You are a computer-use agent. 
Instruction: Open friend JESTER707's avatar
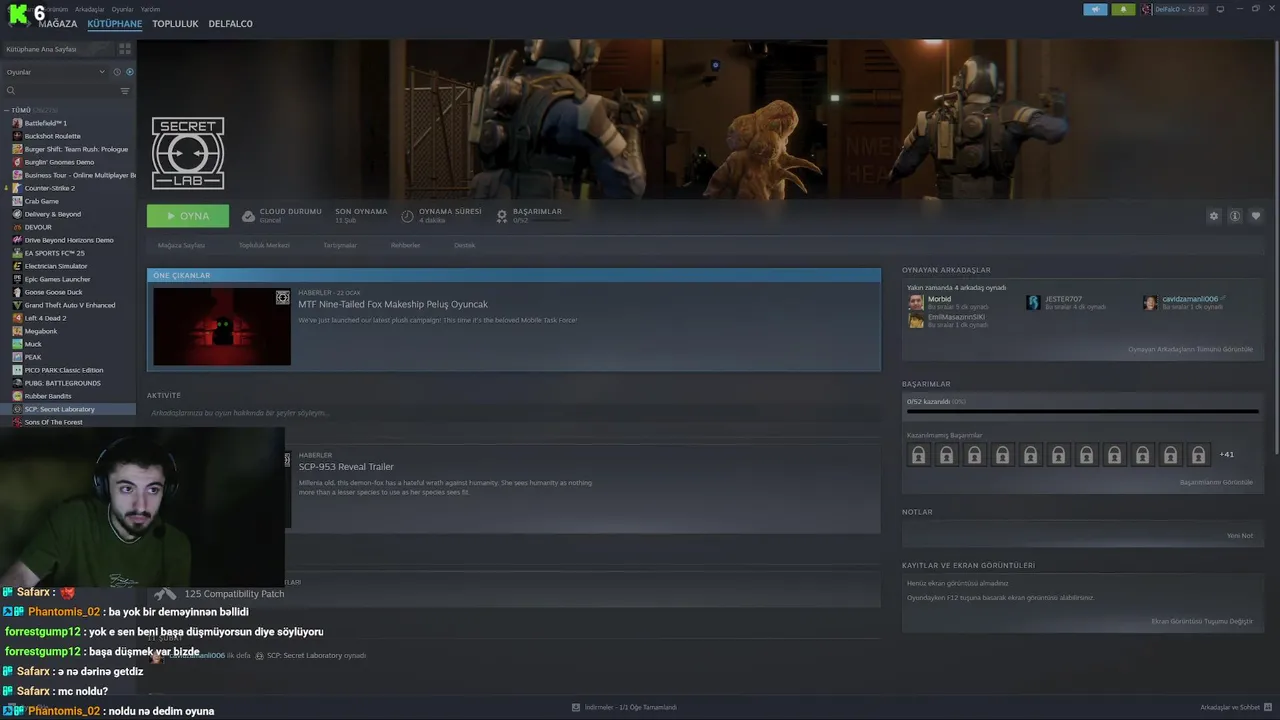point(1033,302)
